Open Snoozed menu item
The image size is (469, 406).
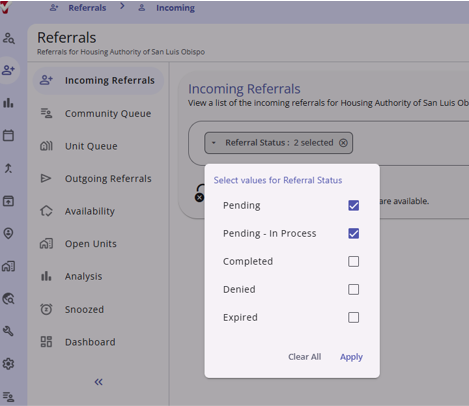[98, 309]
